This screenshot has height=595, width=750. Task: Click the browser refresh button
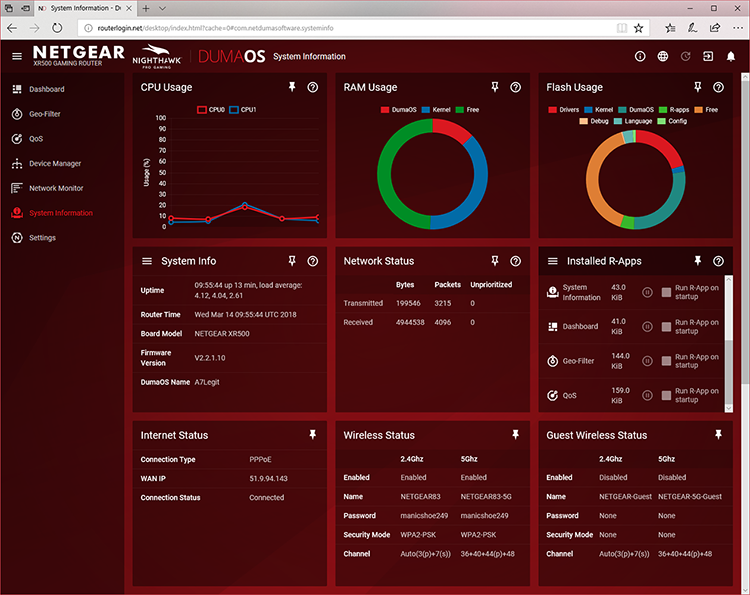pyautogui.click(x=57, y=28)
